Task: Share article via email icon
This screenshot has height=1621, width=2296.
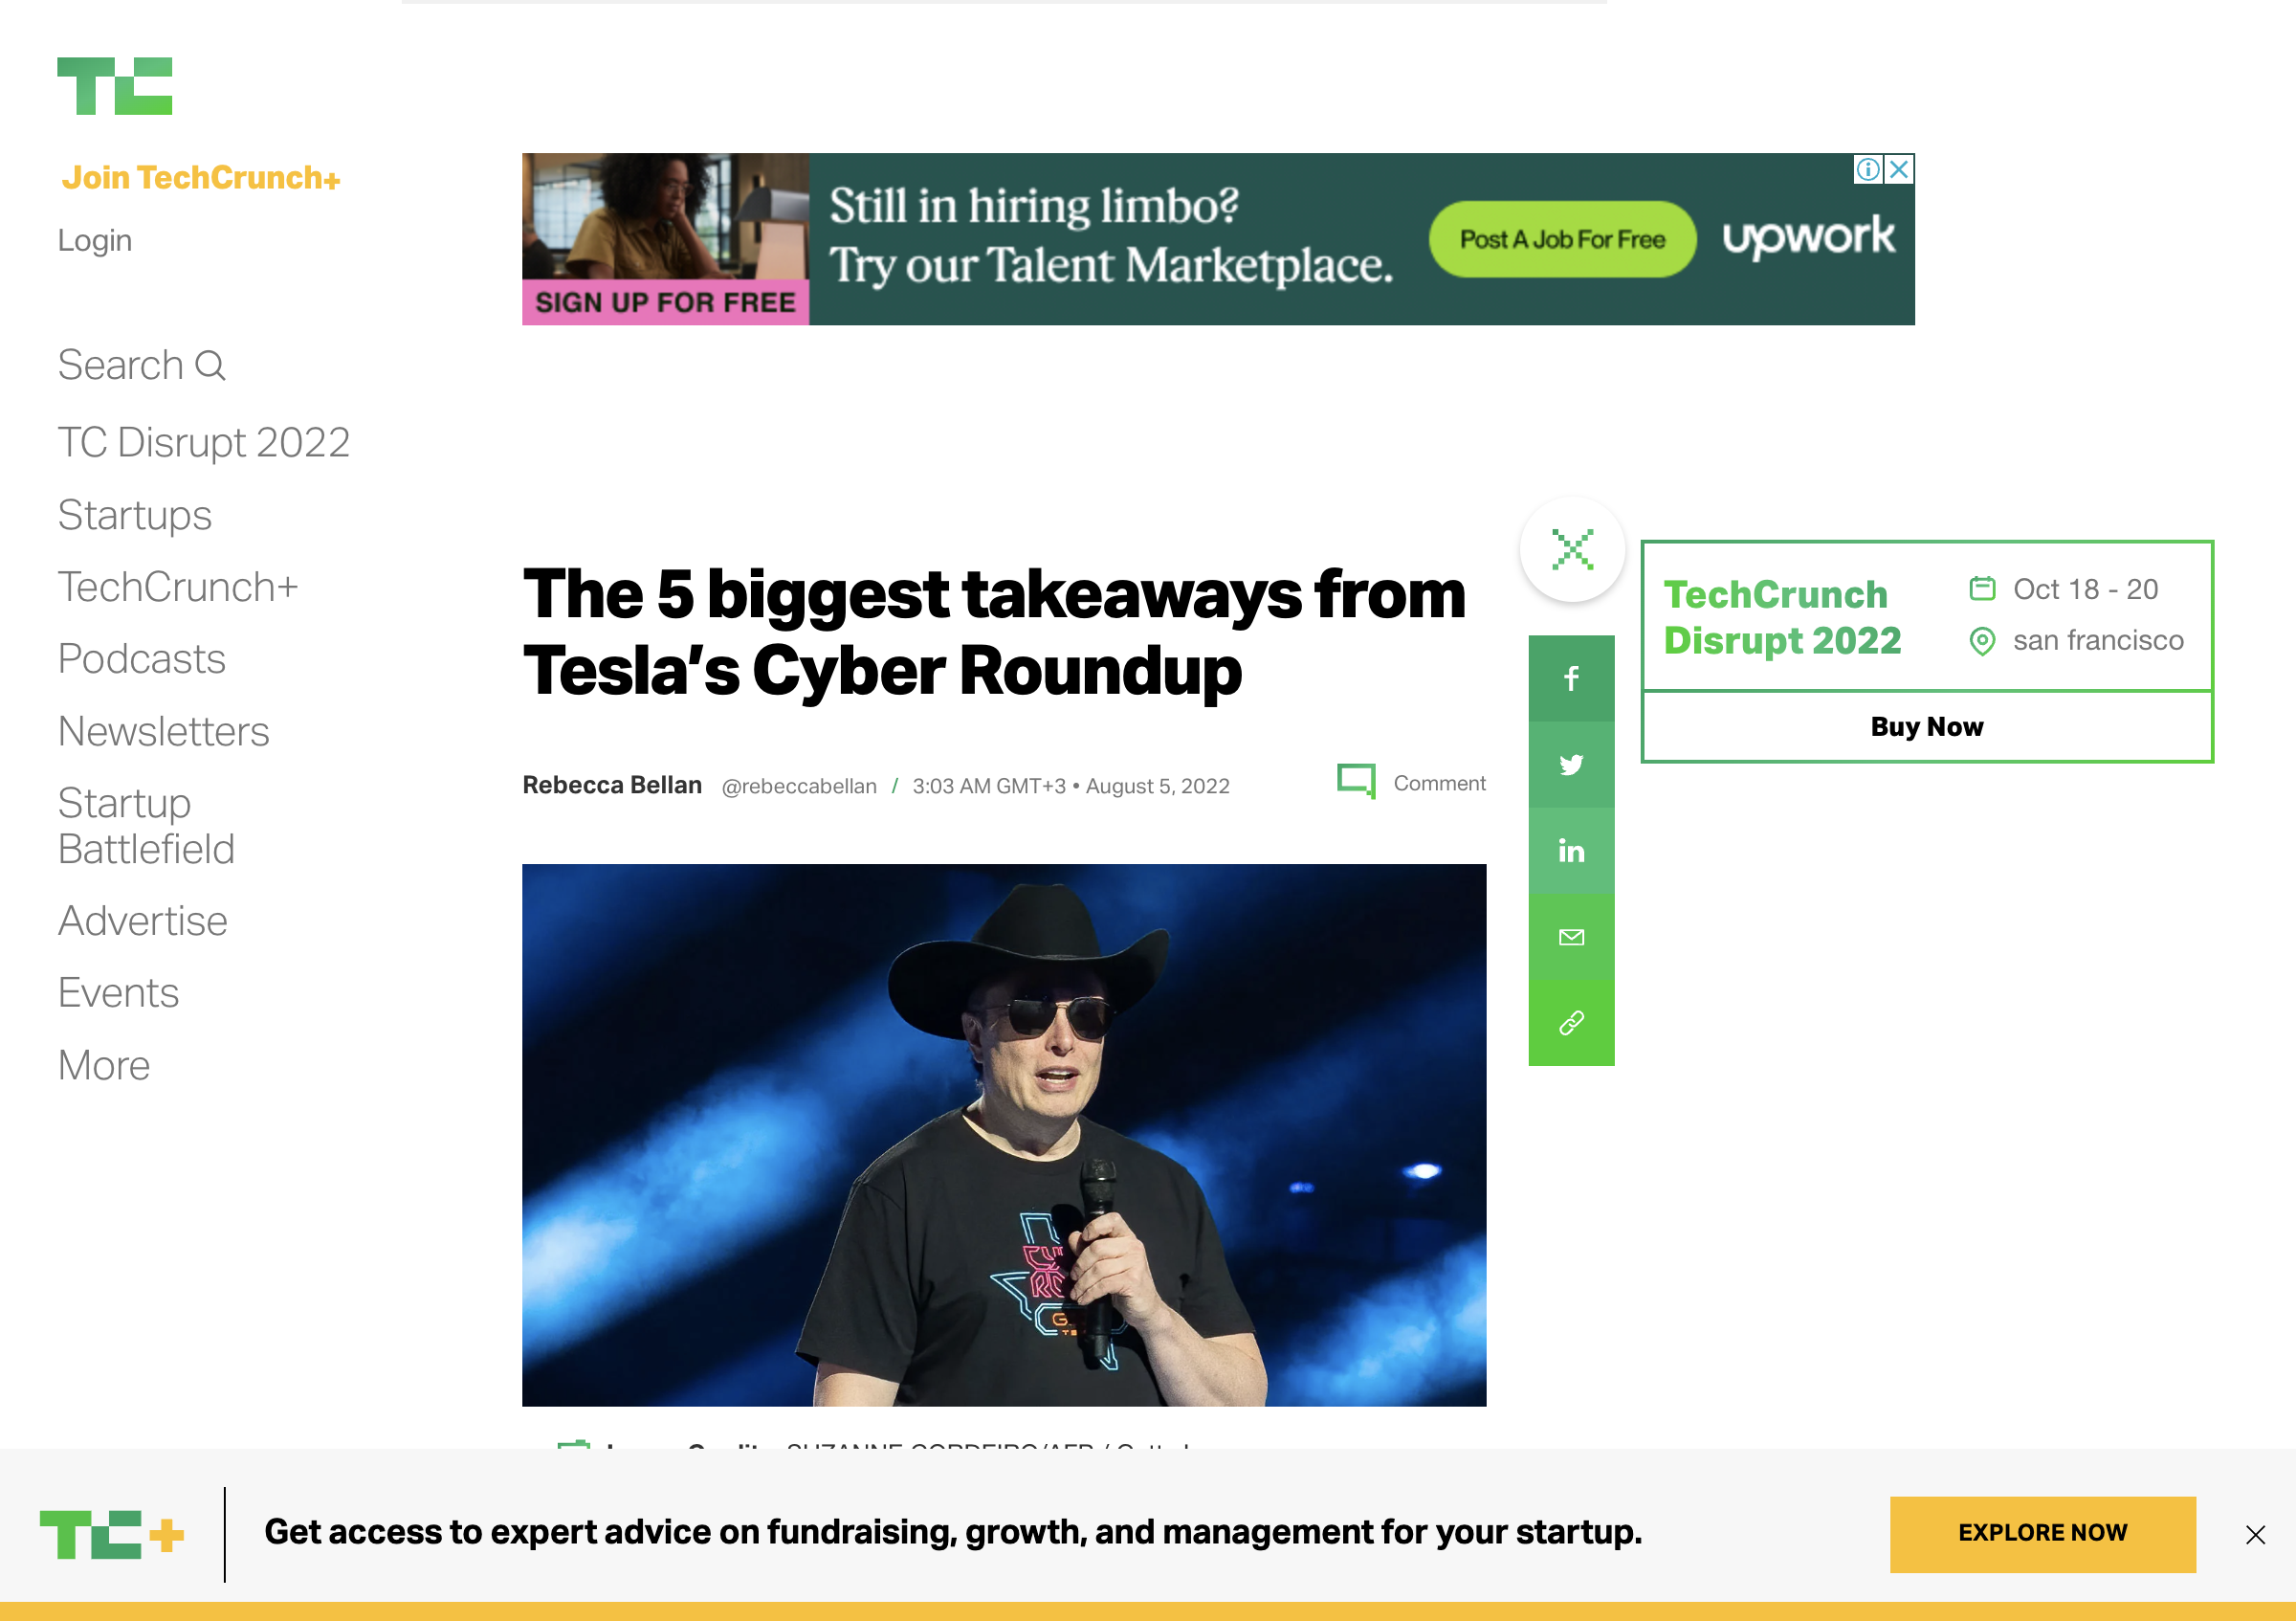Action: tap(1571, 937)
